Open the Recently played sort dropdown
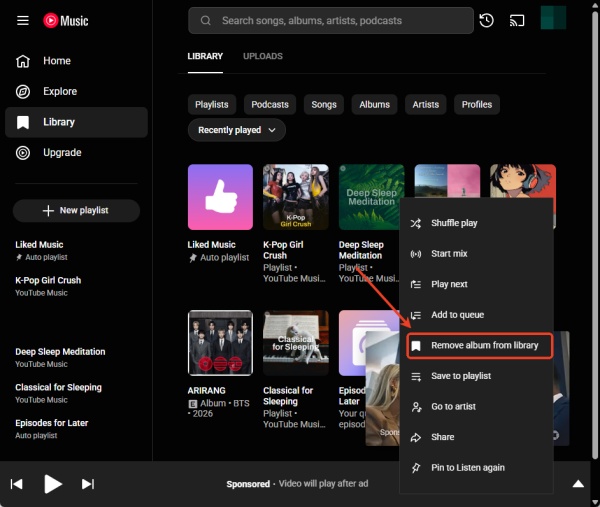The height and width of the screenshot is (507, 600). pyautogui.click(x=236, y=130)
